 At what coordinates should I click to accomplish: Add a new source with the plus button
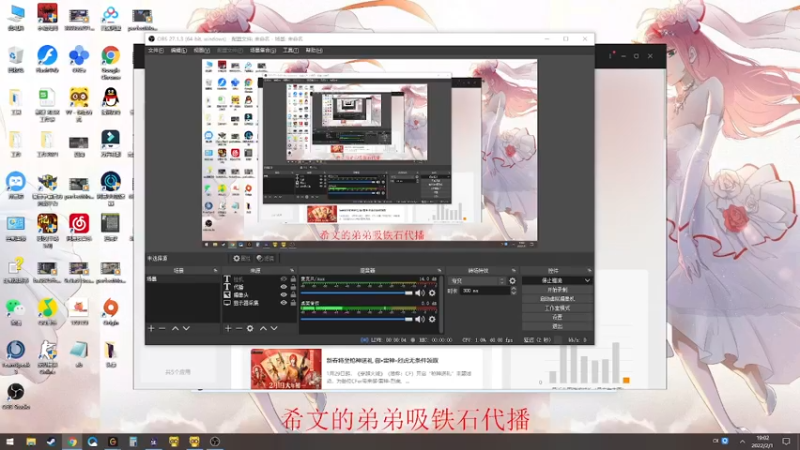click(x=228, y=329)
